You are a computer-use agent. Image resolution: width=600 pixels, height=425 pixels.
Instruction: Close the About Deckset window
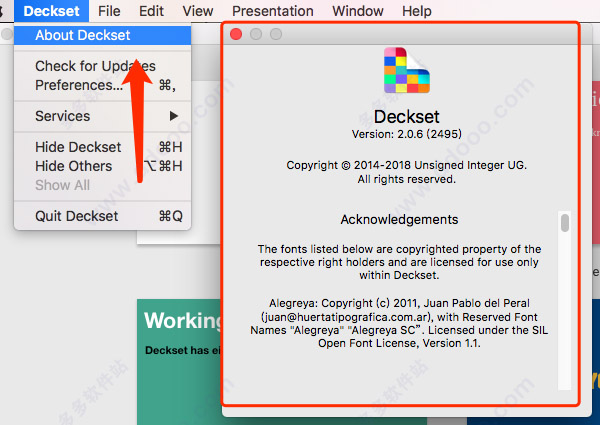pos(236,34)
